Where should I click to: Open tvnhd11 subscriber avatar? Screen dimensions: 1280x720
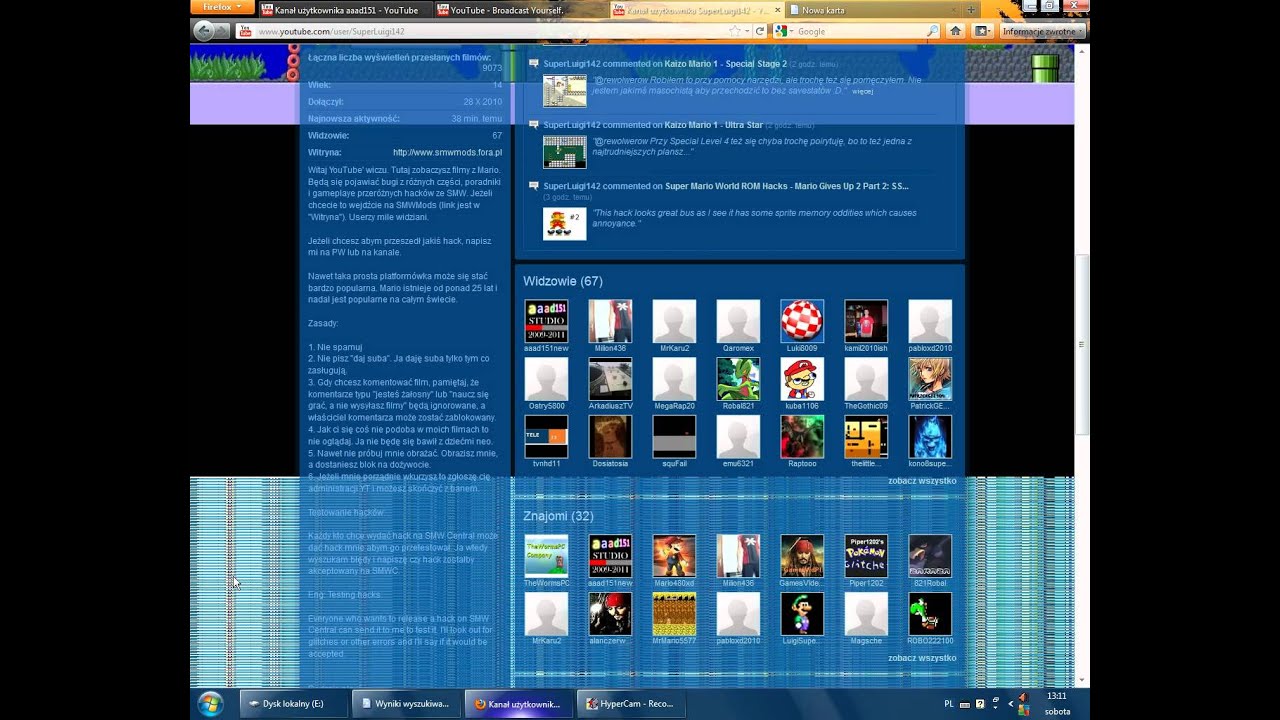546,437
